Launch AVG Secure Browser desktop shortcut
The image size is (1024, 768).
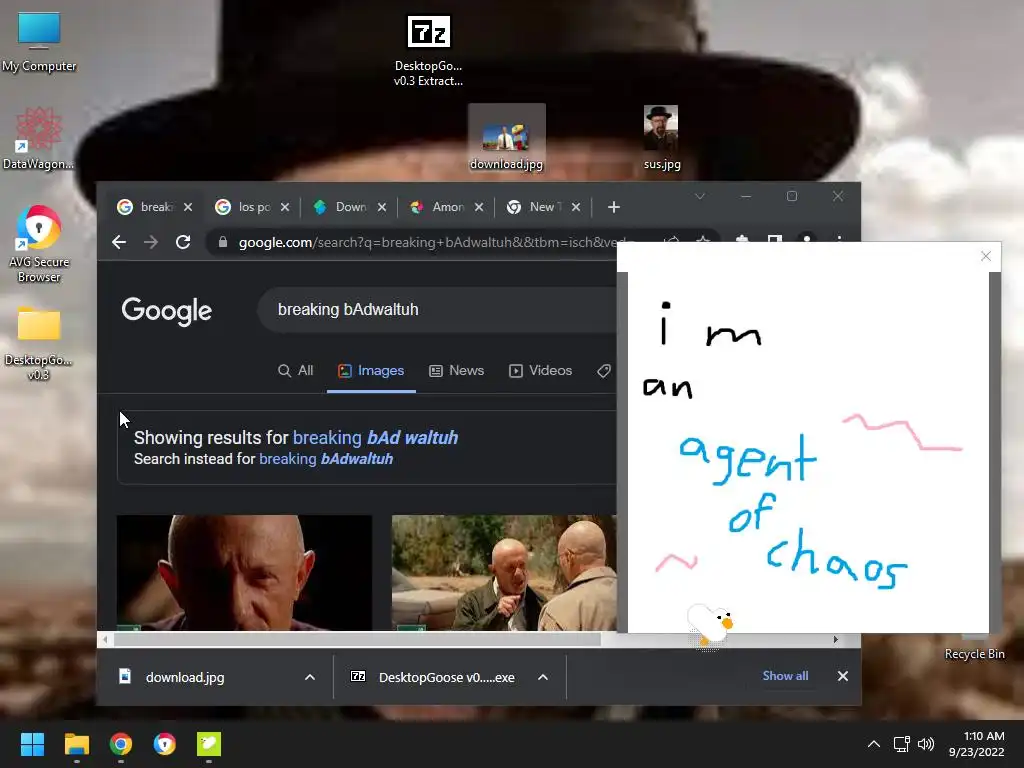pos(39,244)
